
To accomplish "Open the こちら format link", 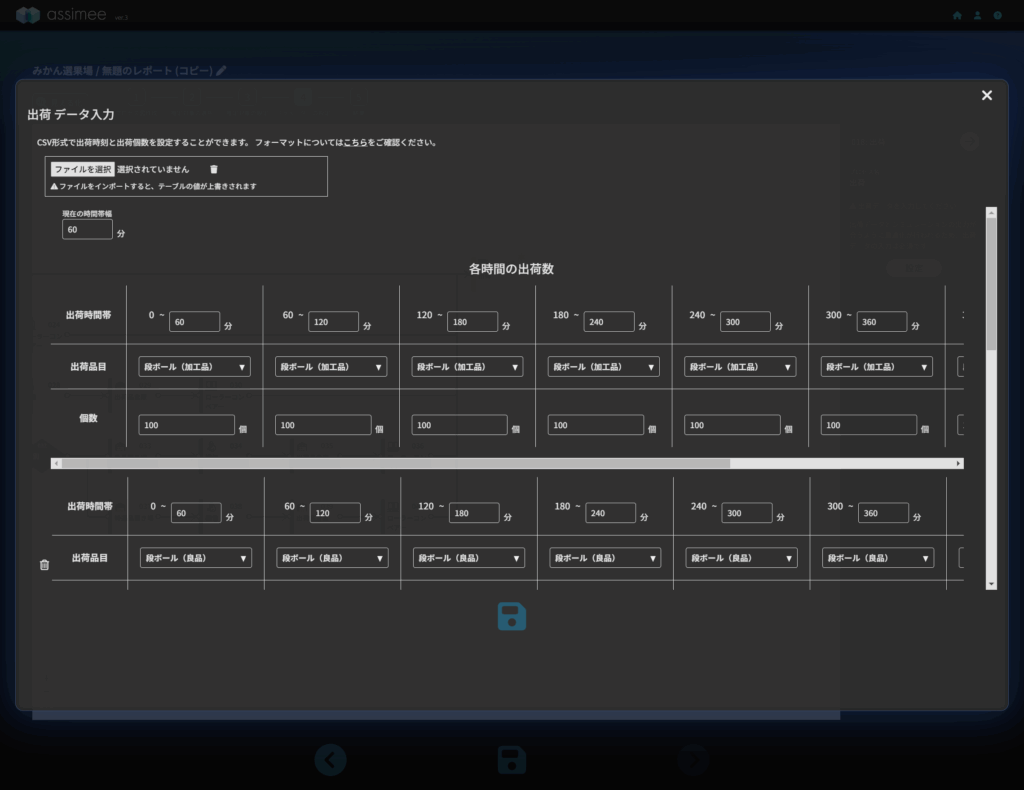I will click(354, 143).
